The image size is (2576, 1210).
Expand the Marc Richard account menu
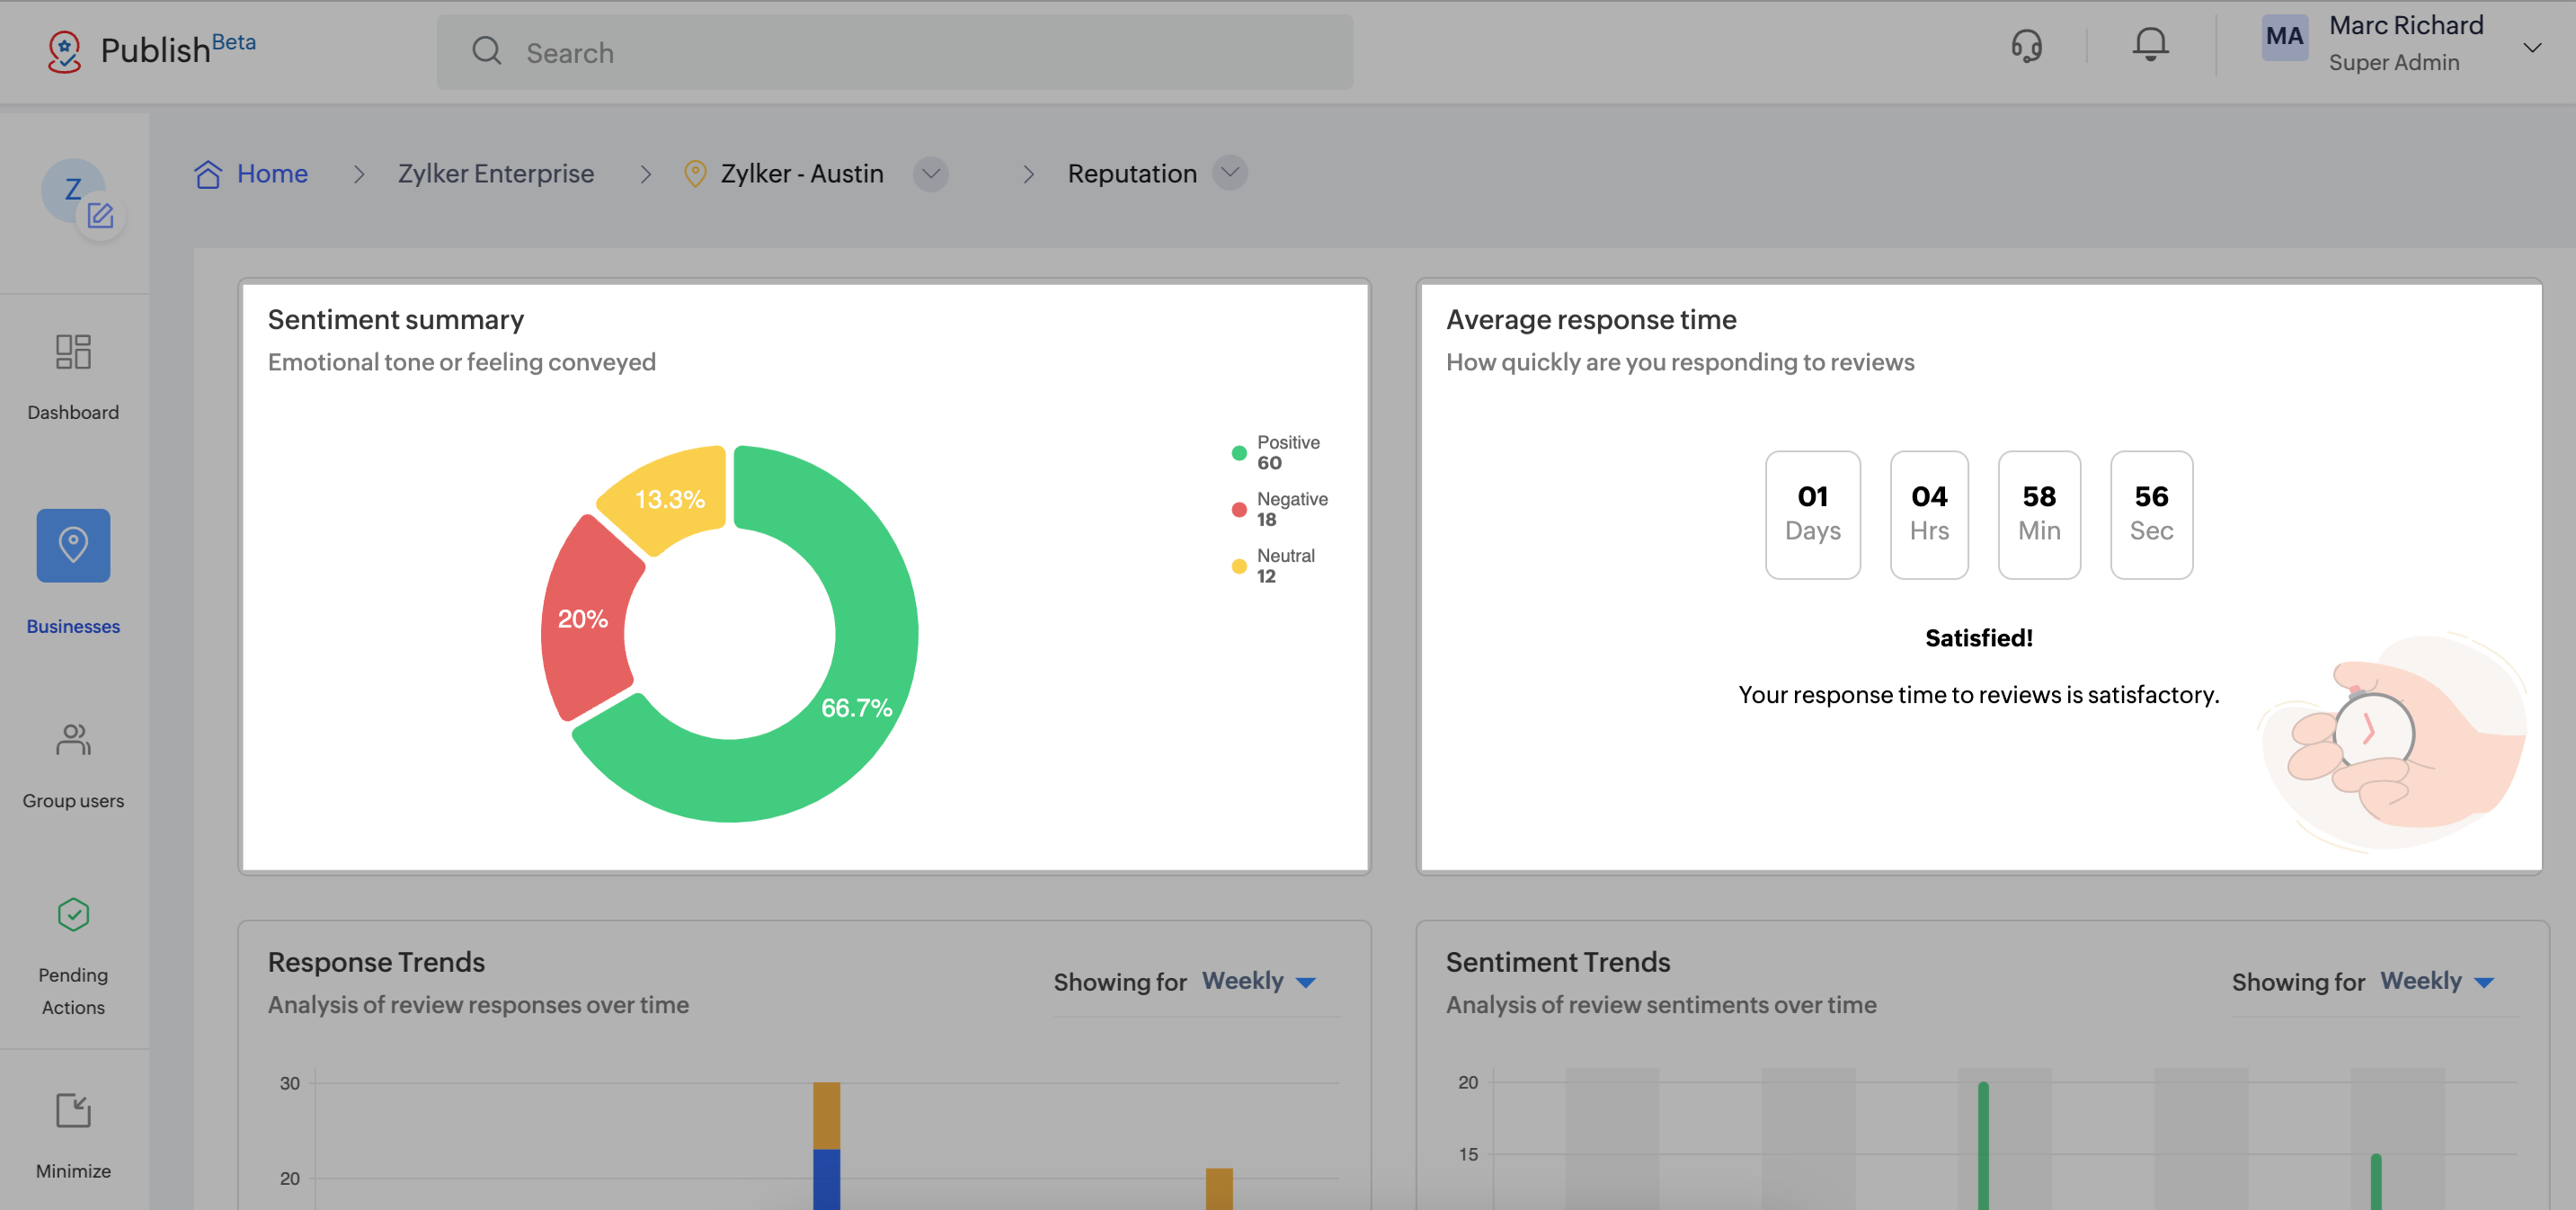[2532, 47]
